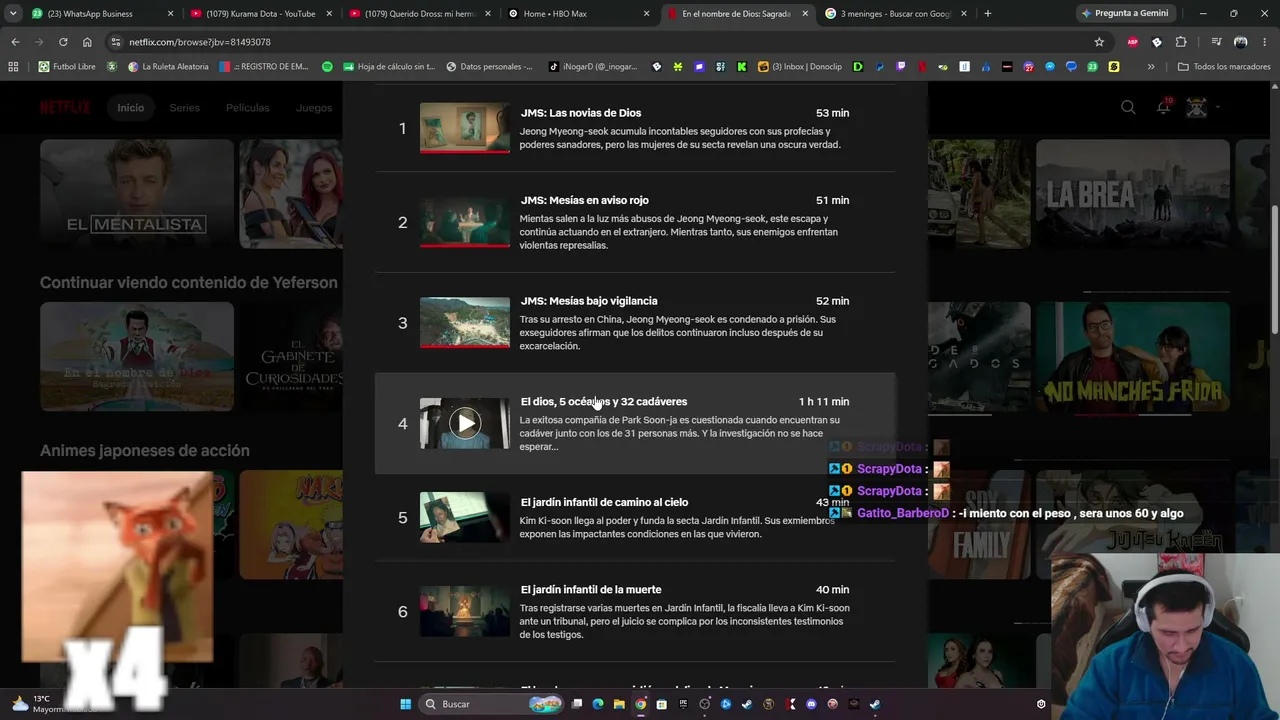Click title 'El jardín infantil de camino al cielo'
The image size is (1280, 720).
[x=604, y=502]
